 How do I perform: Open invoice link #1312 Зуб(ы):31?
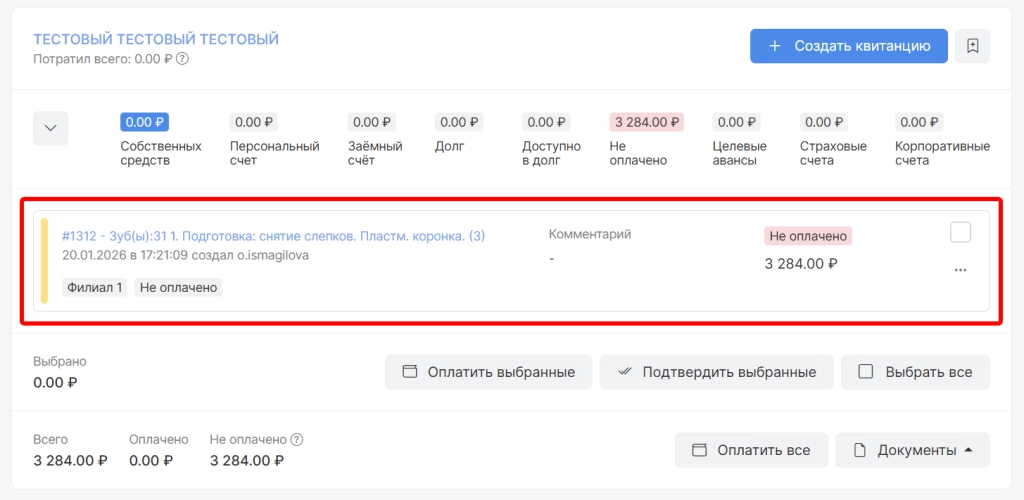coord(273,236)
